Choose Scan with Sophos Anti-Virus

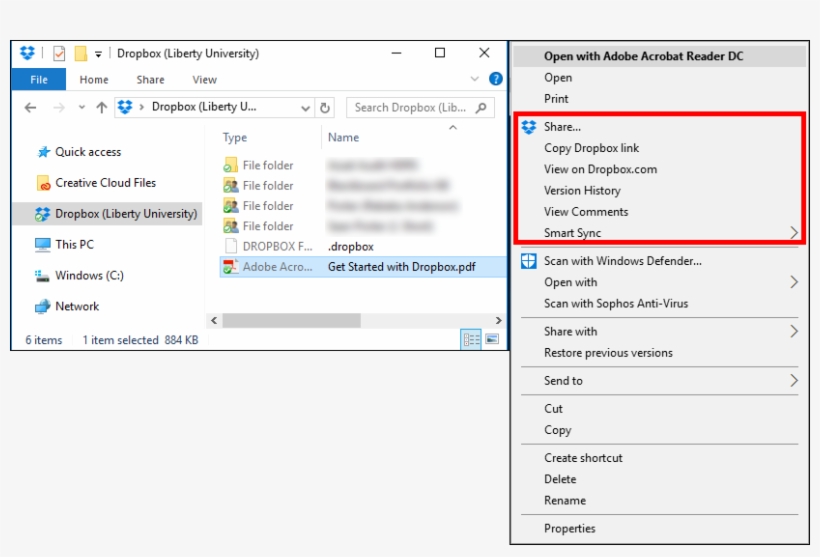coord(660,304)
